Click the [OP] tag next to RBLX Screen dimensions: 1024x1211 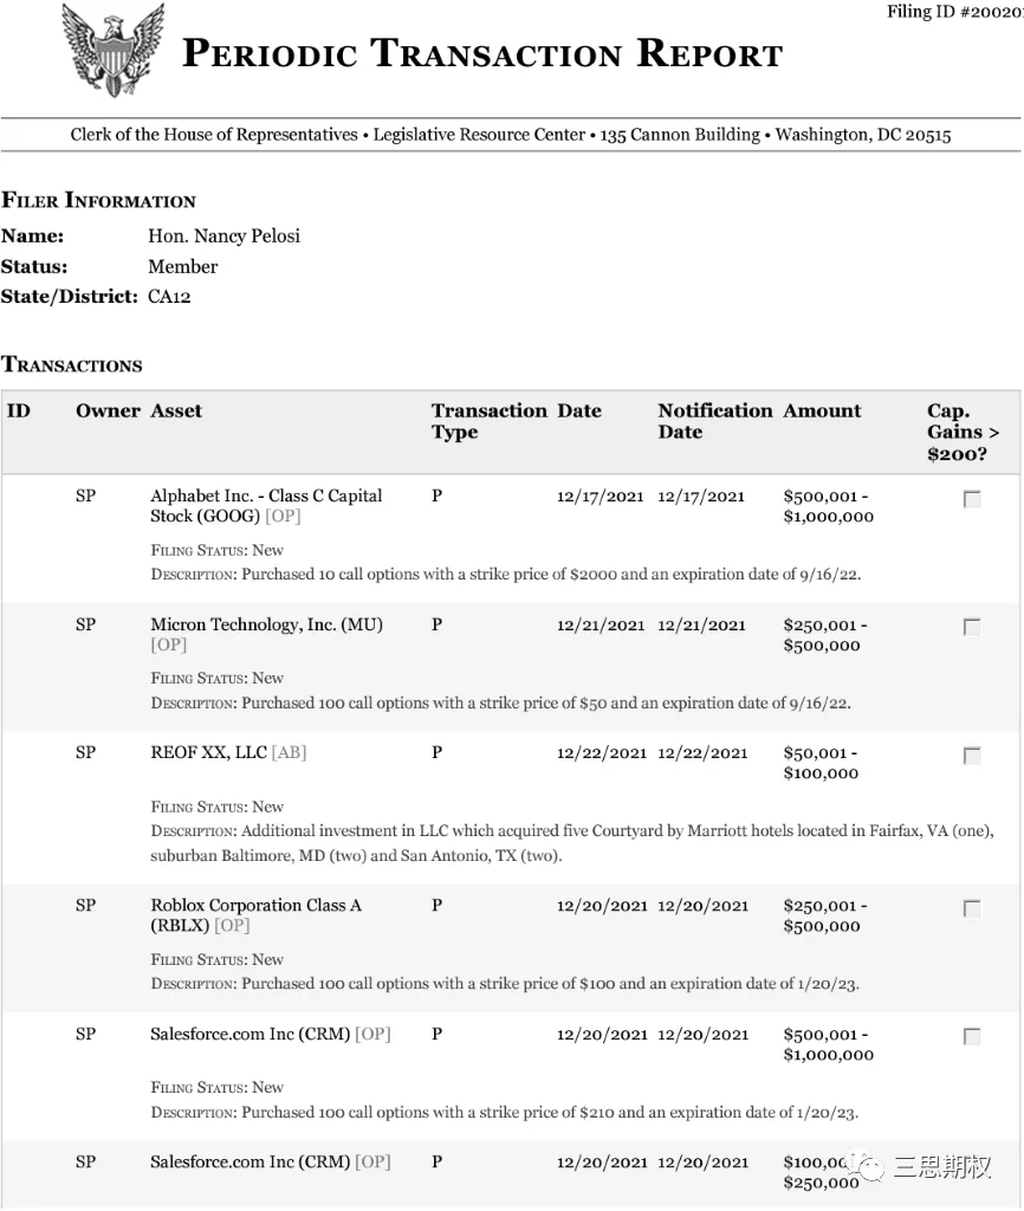click(232, 926)
